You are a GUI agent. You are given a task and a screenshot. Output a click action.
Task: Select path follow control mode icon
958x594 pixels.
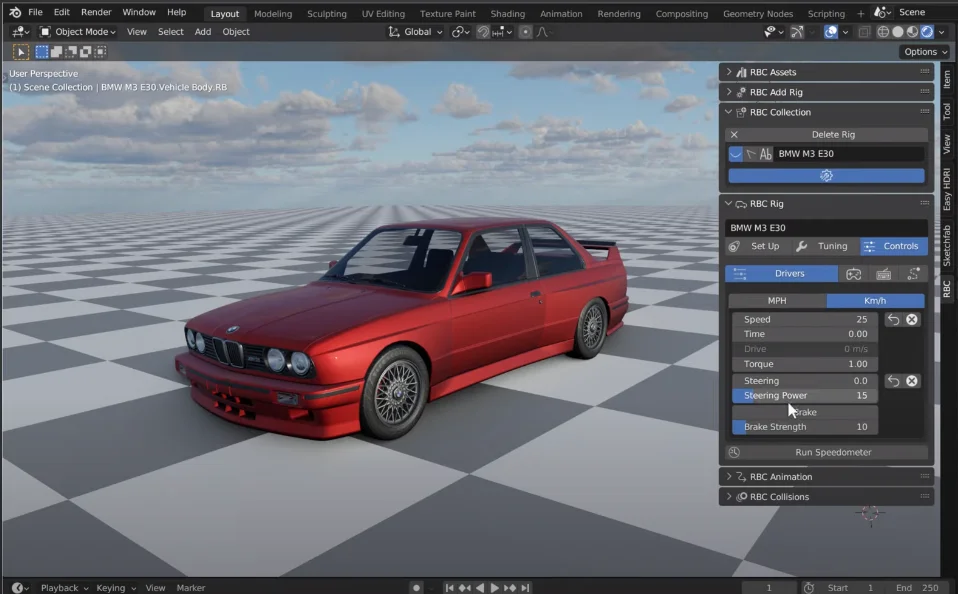pos(913,274)
